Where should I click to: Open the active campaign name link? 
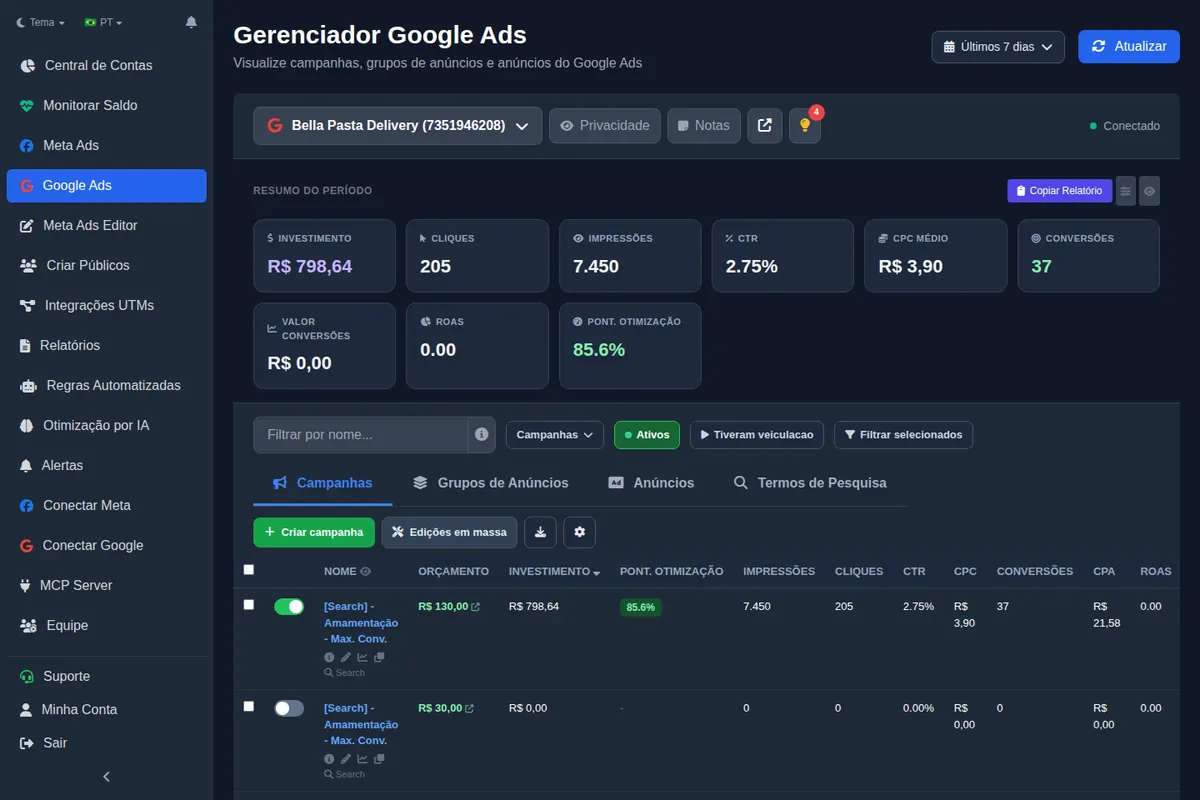pyautogui.click(x=361, y=623)
